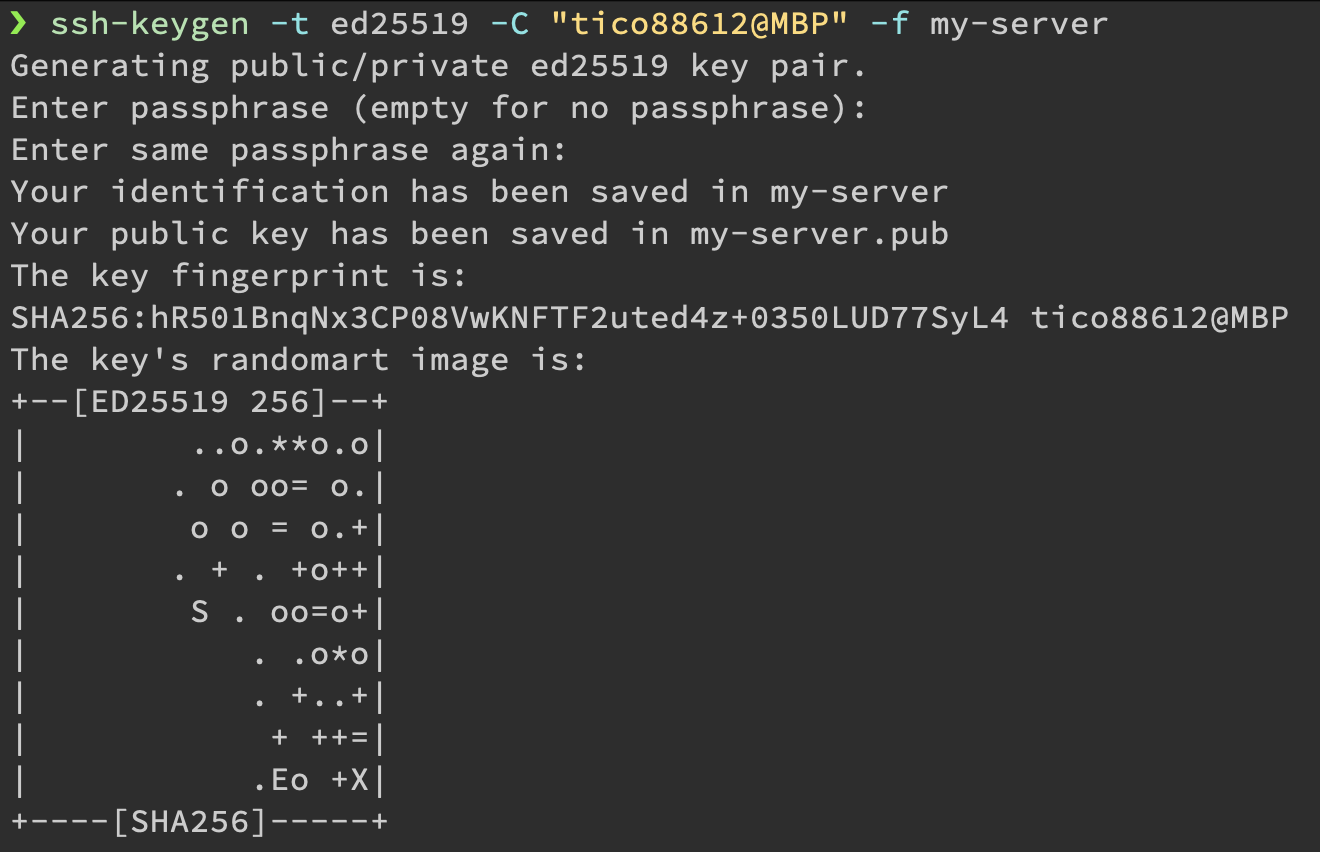This screenshot has height=852, width=1320.
Task: Click the "Enter same passphrase again" prompt
Action: click(x=289, y=150)
